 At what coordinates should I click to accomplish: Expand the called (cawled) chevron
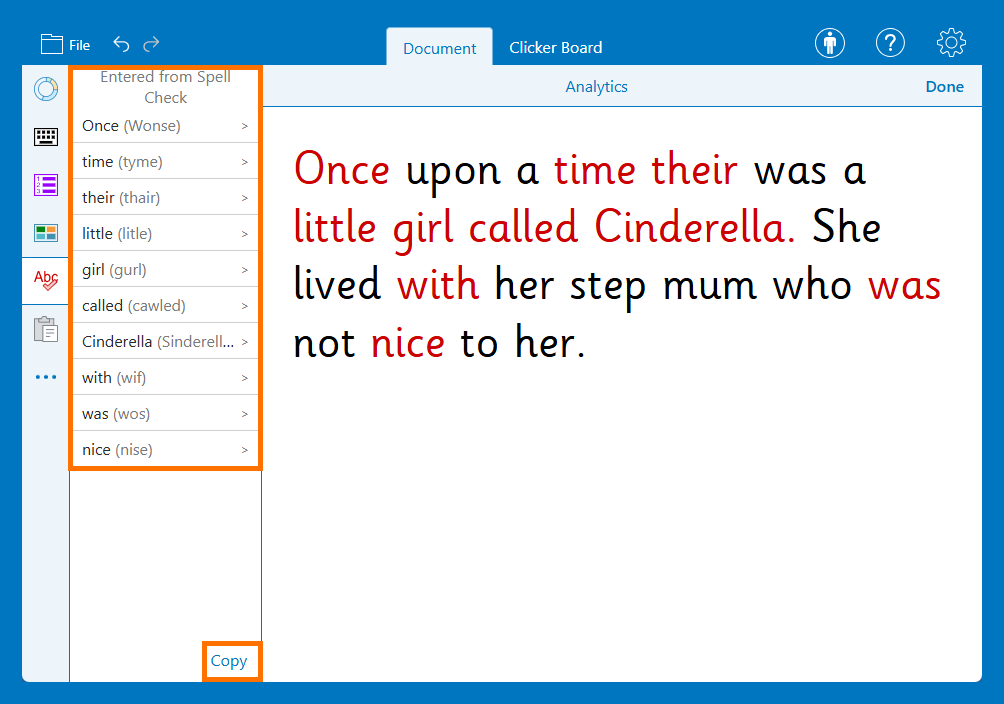245,306
